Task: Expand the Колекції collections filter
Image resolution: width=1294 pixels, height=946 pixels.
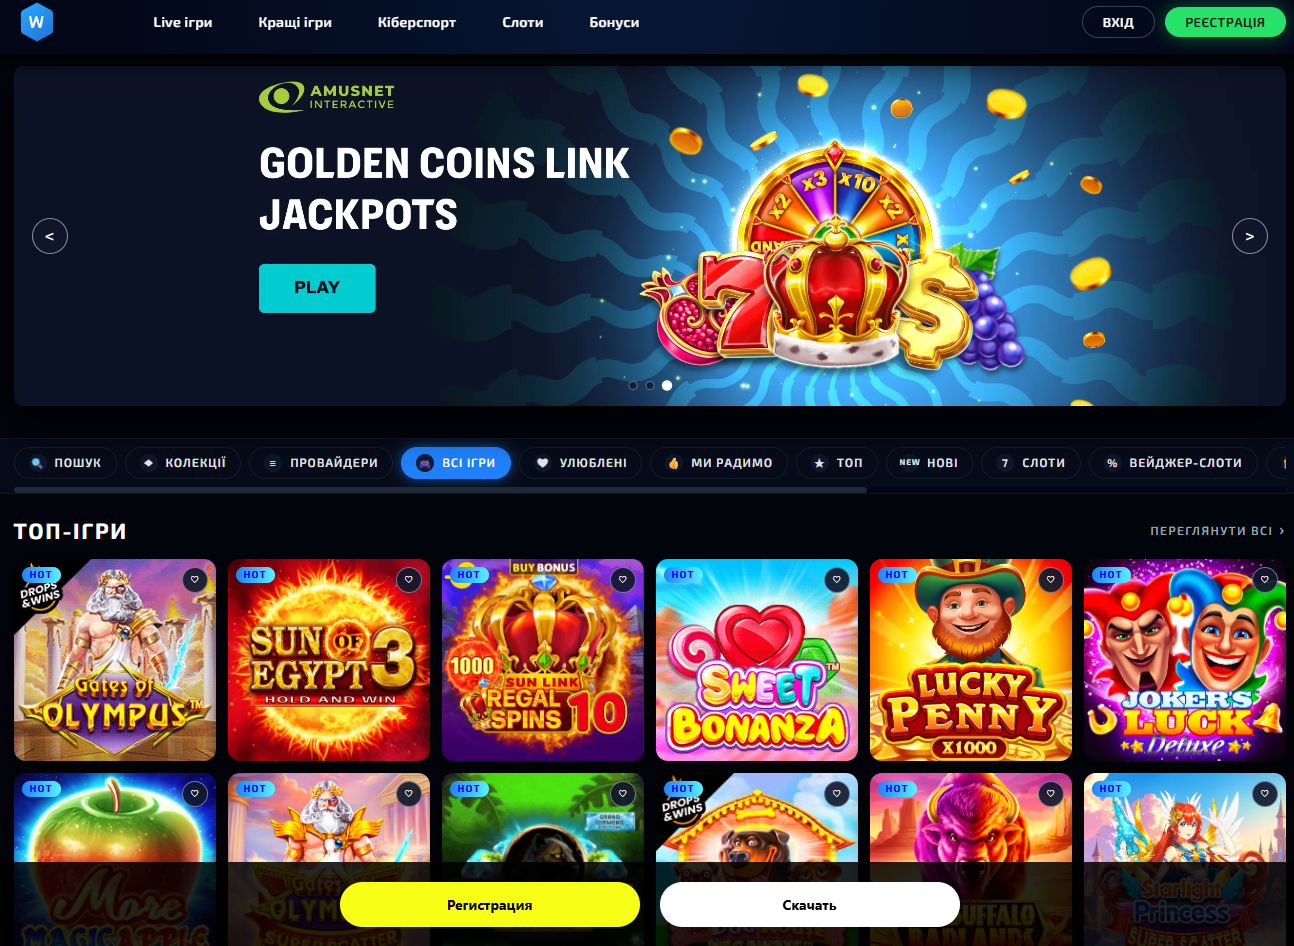Action: click(x=183, y=463)
